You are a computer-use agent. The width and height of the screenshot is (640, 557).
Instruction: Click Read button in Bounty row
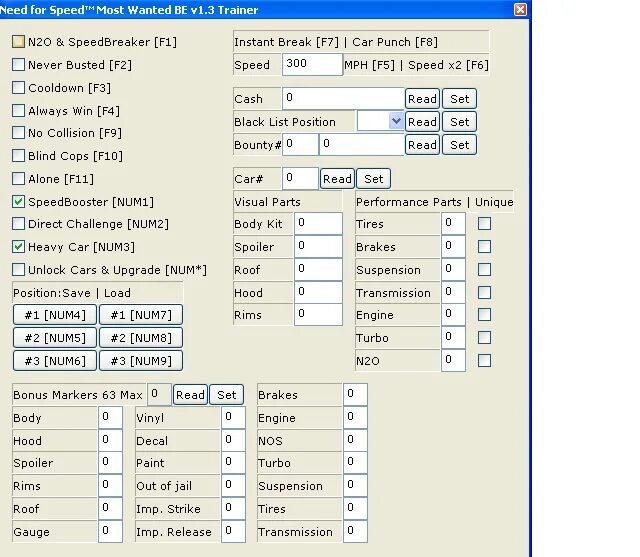[x=422, y=145]
